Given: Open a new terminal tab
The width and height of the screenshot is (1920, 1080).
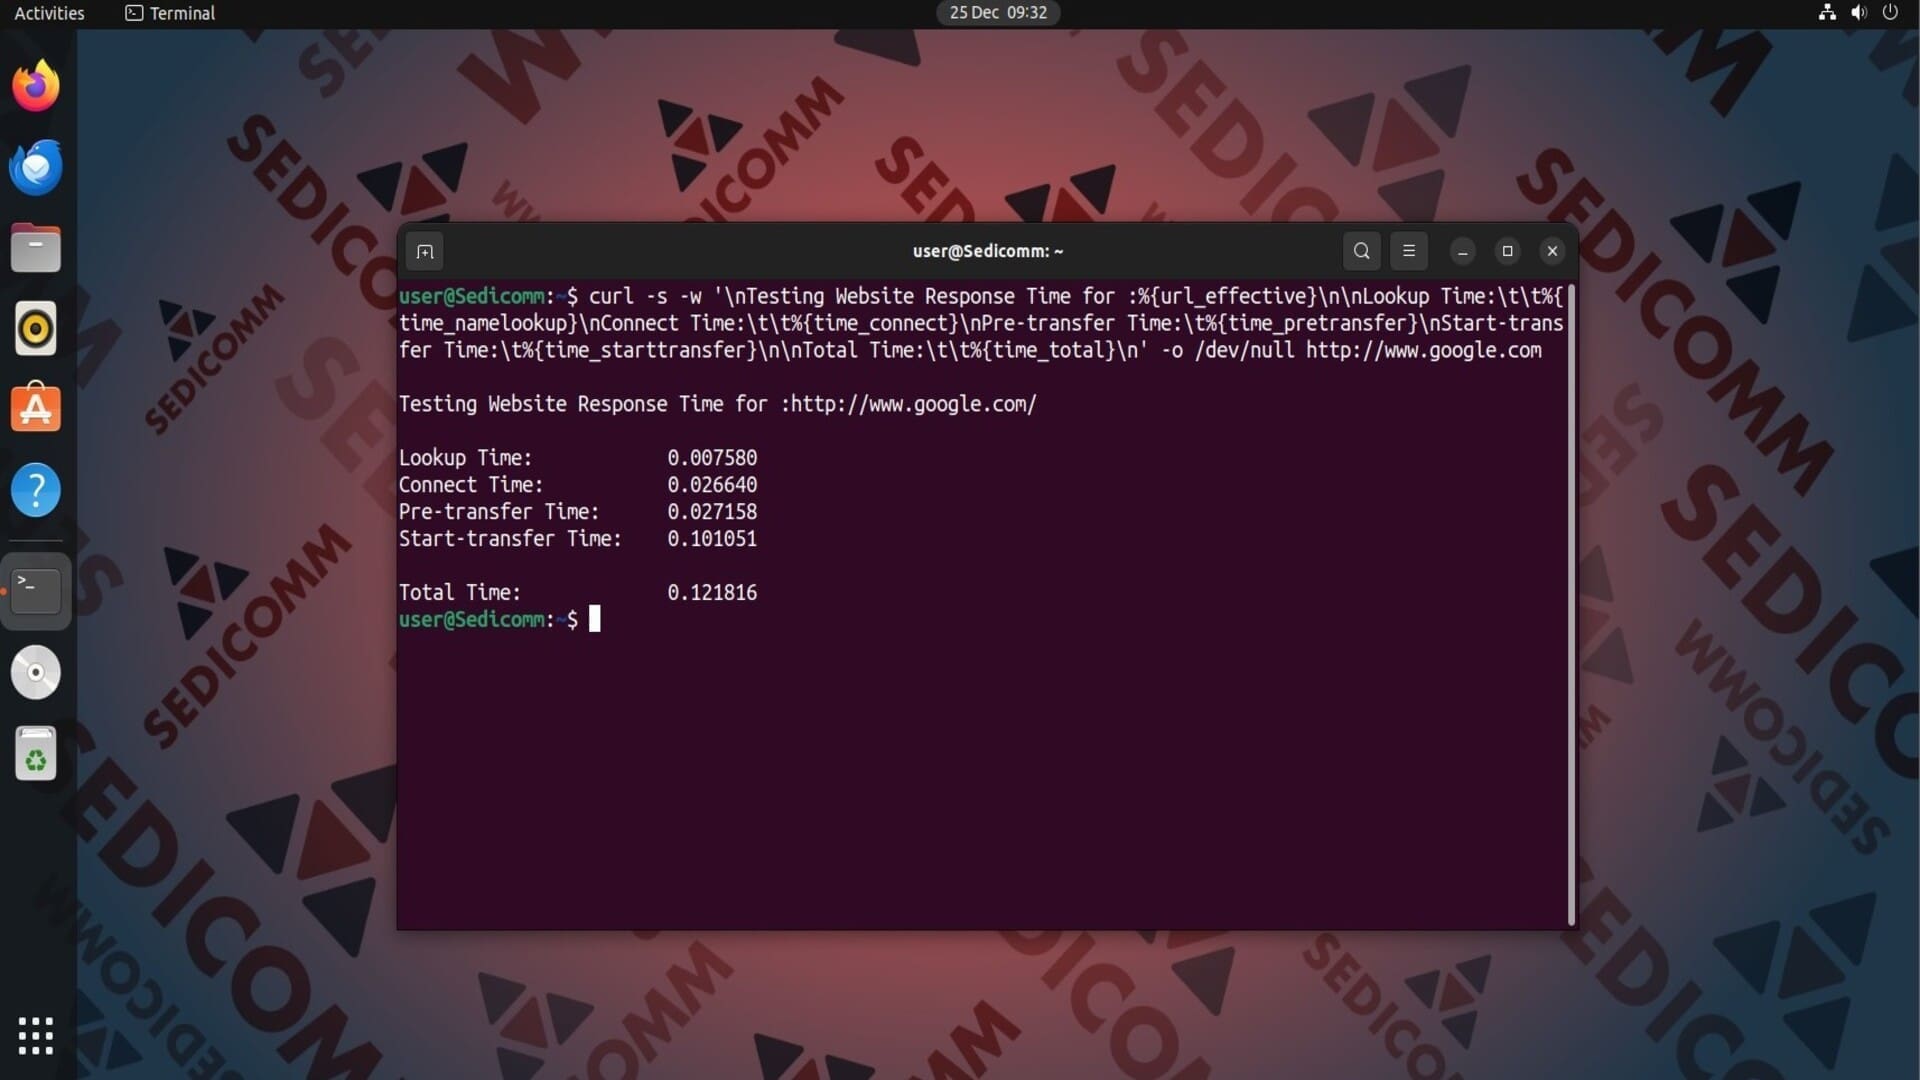Looking at the screenshot, I should click(x=425, y=252).
